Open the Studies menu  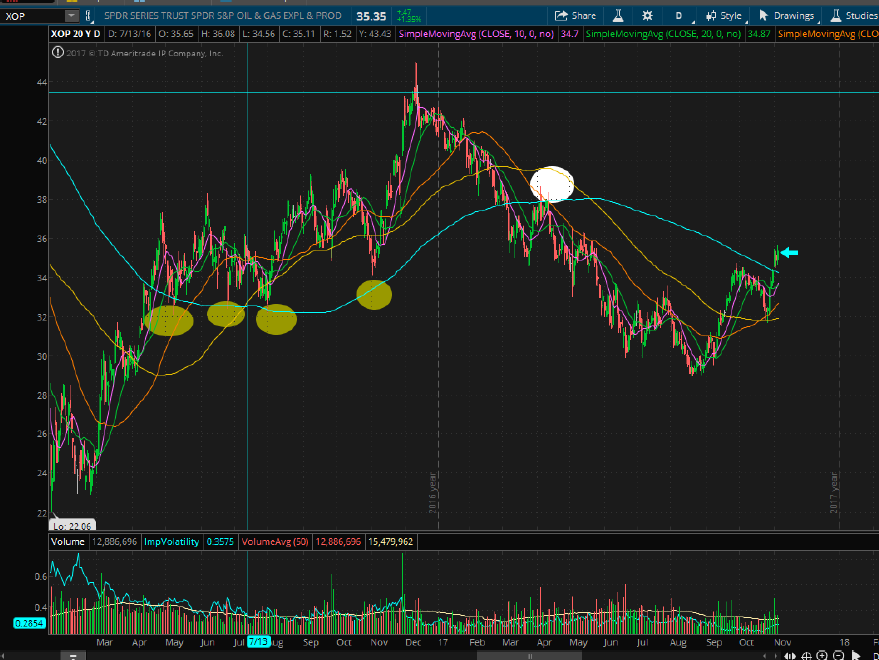854,16
